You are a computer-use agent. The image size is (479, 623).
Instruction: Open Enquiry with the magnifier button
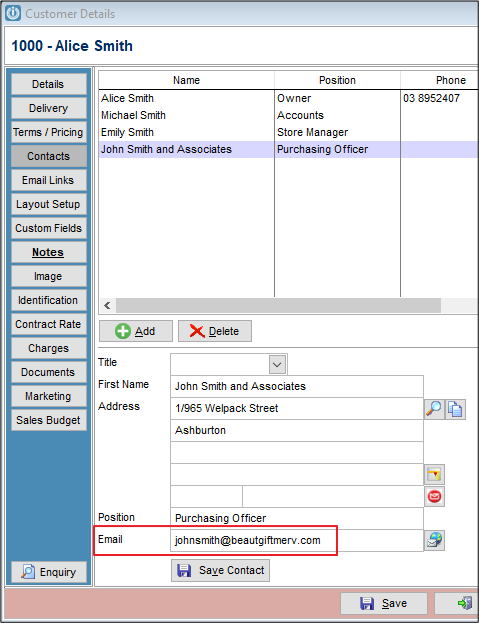pyautogui.click(x=49, y=572)
